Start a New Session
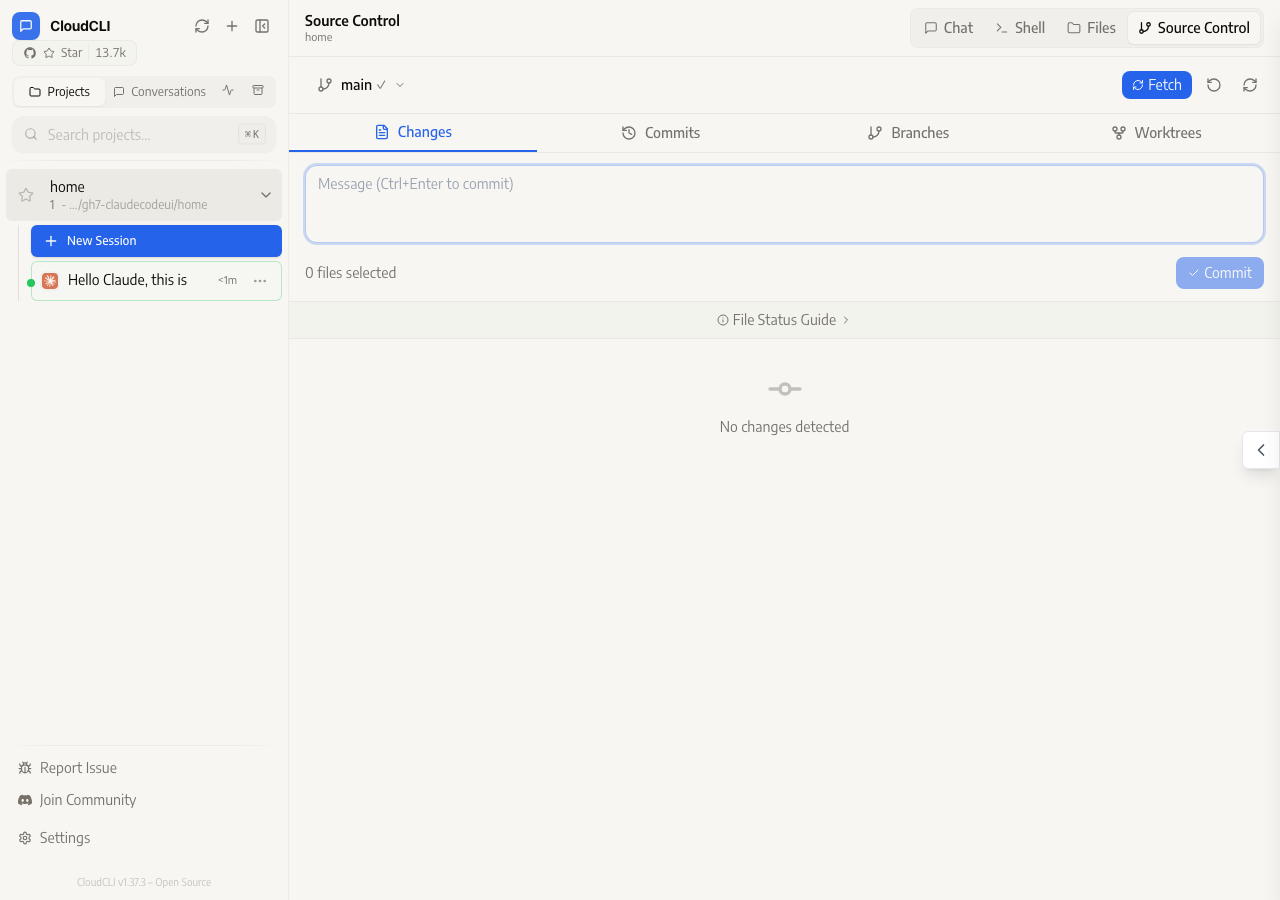Image resolution: width=1280 pixels, height=900 pixels. point(156,241)
